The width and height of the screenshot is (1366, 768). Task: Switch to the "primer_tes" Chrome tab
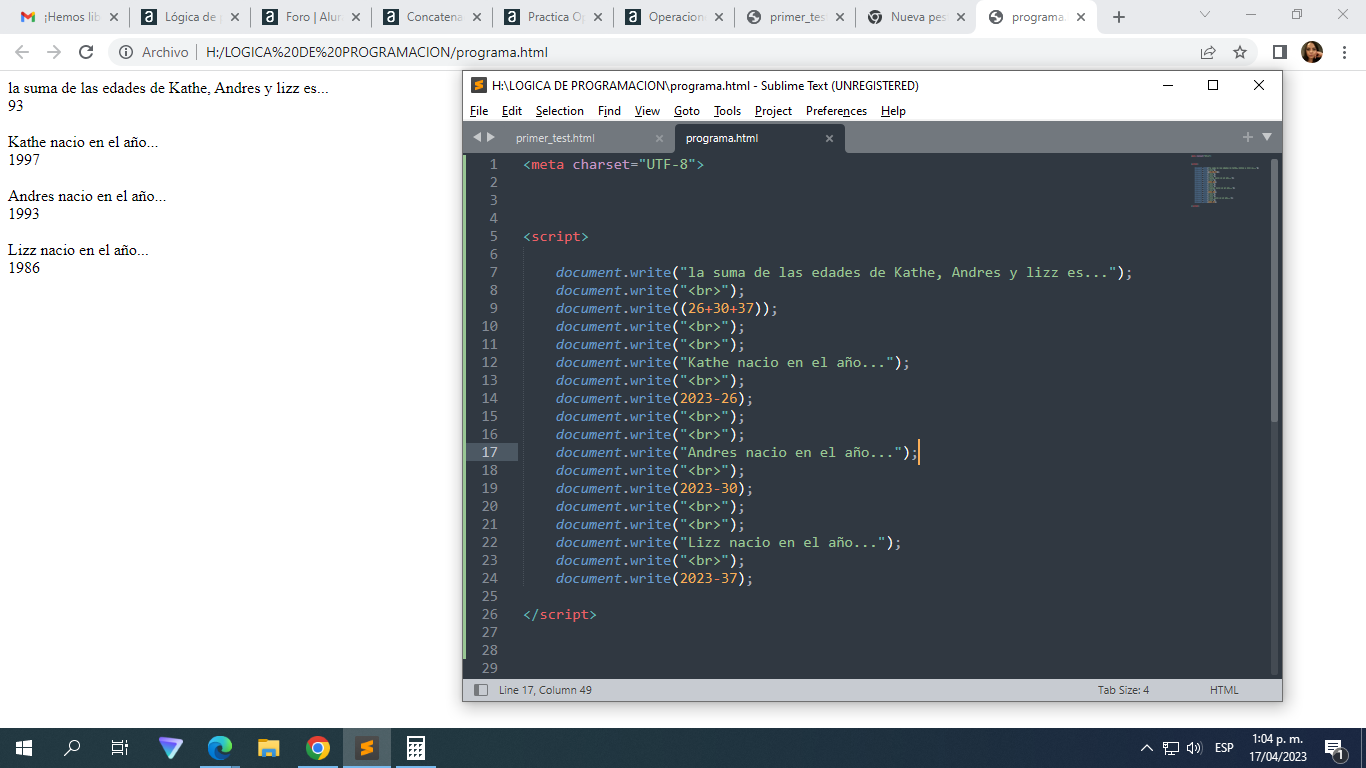pos(794,17)
